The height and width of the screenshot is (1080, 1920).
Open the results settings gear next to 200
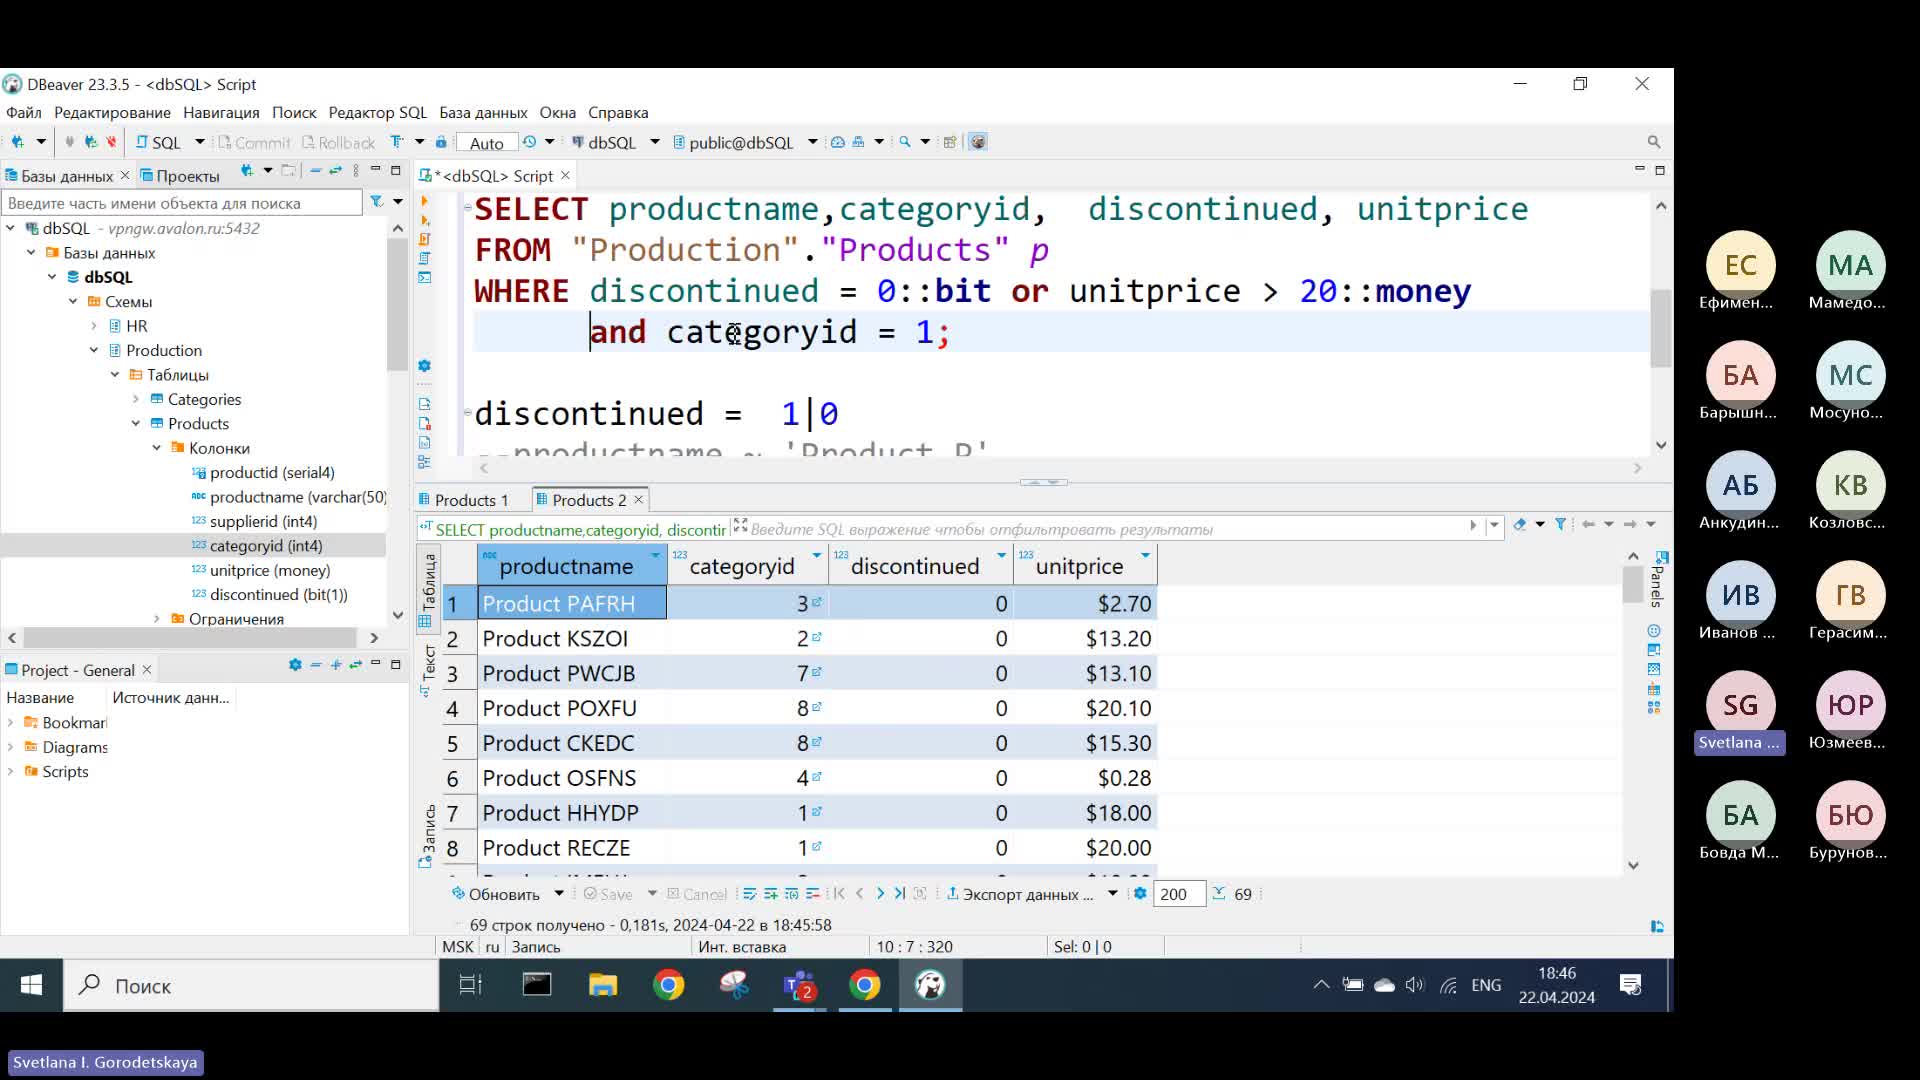pos(1140,894)
